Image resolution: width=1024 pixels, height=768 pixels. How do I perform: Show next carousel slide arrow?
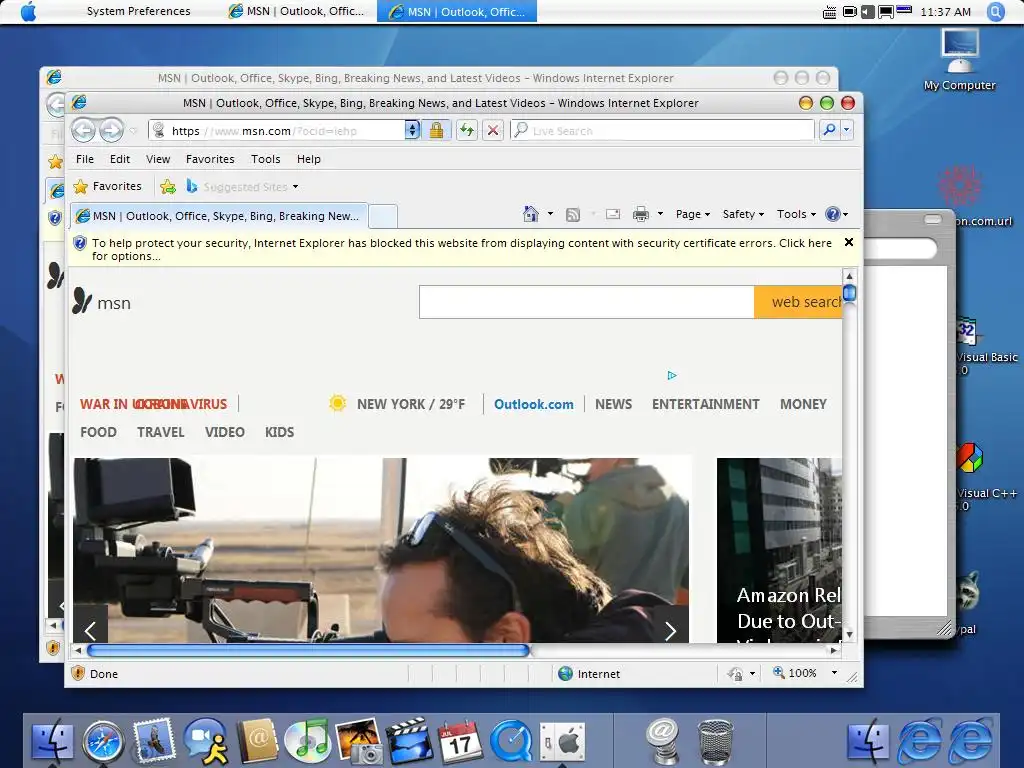tap(671, 630)
